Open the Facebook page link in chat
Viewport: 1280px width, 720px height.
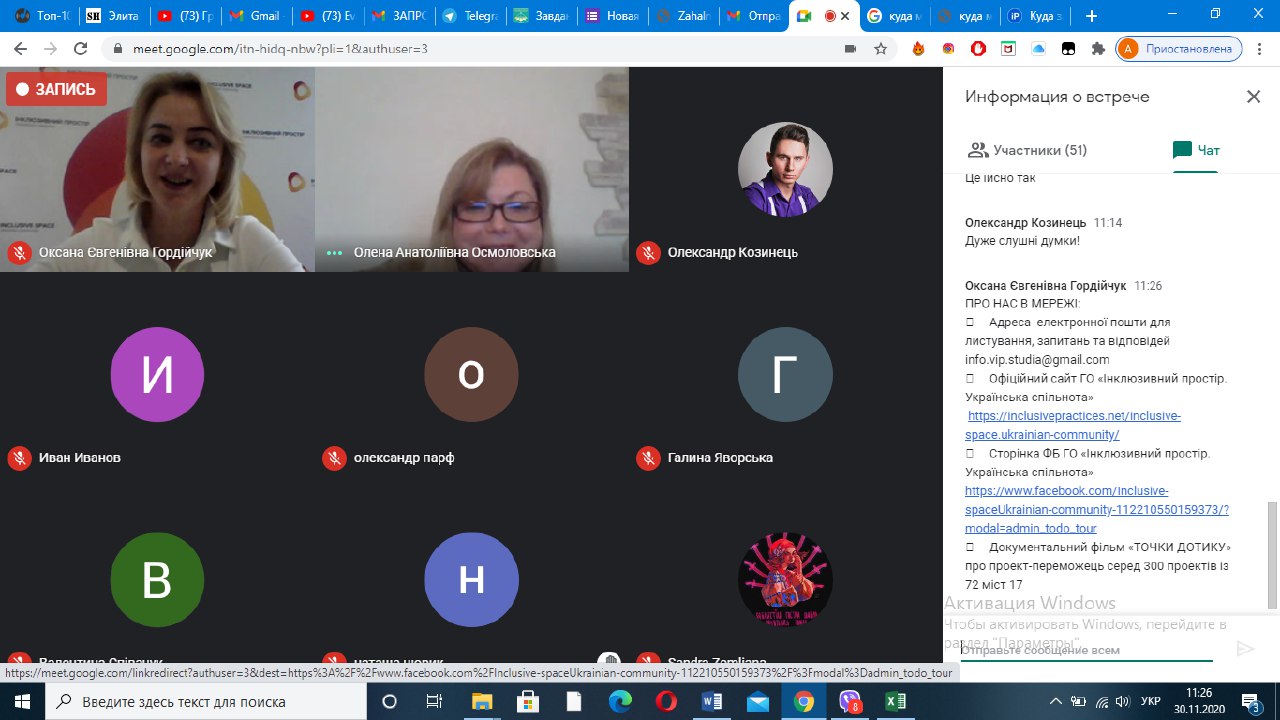pyautogui.click(x=1066, y=491)
